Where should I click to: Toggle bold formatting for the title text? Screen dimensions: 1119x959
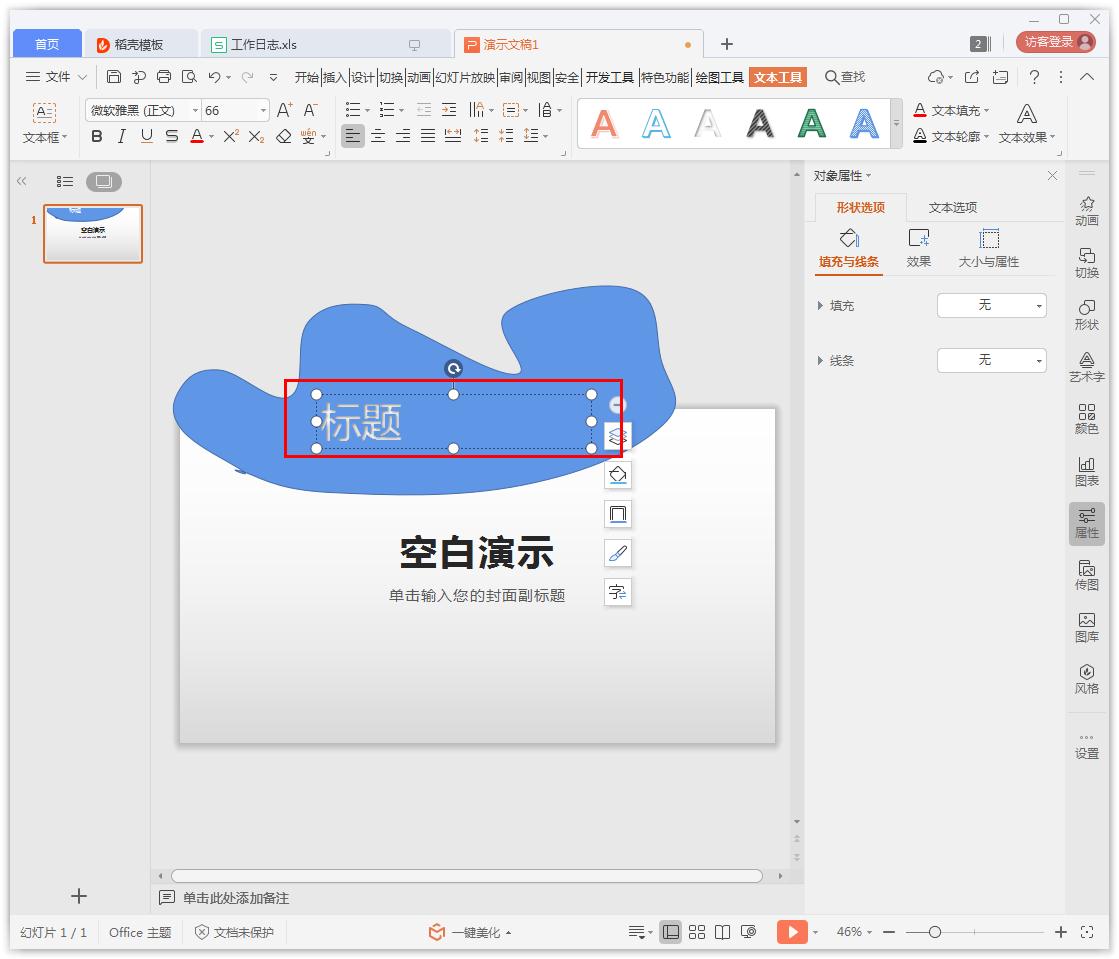pyautogui.click(x=96, y=136)
